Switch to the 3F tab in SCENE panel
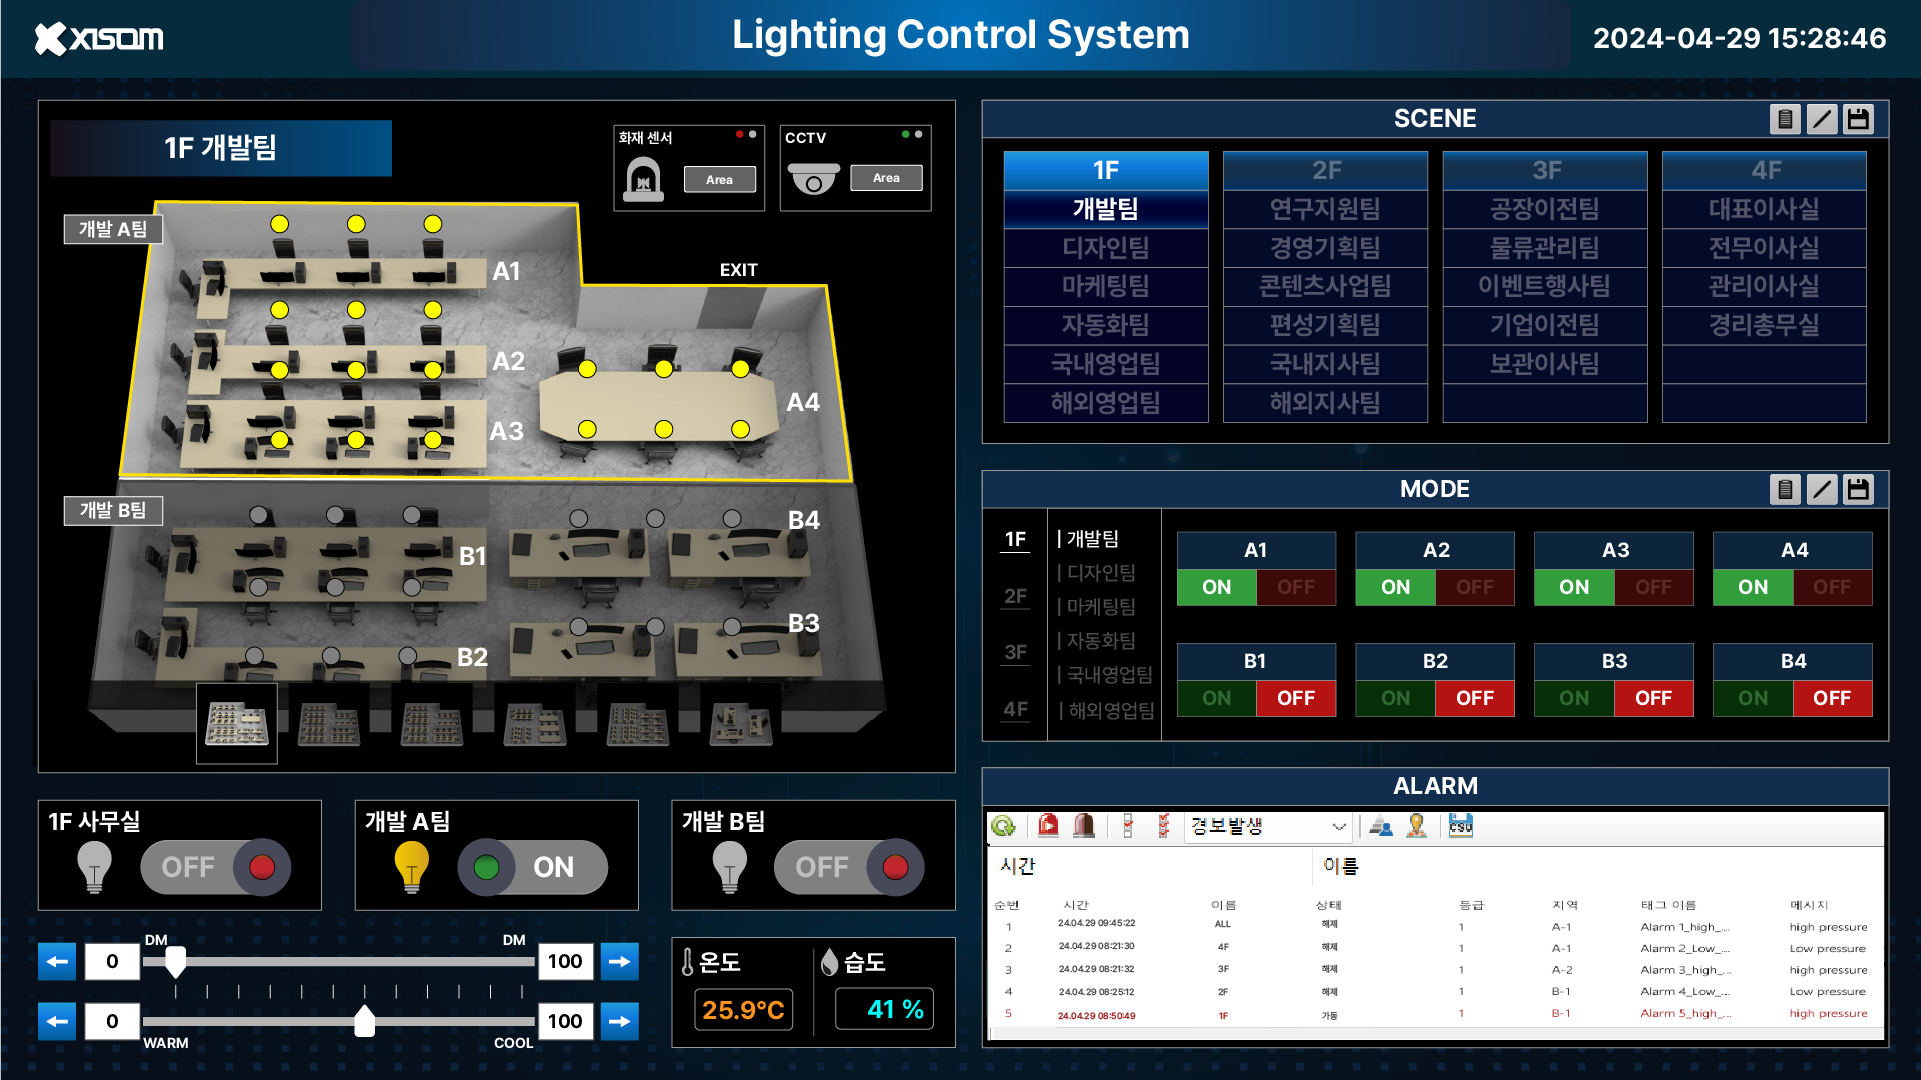Viewport: 1921px width, 1080px height. click(x=1544, y=170)
